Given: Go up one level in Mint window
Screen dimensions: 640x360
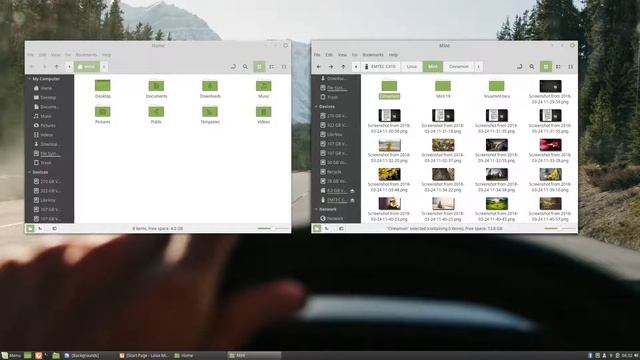Looking at the screenshot, I should coord(343,67).
